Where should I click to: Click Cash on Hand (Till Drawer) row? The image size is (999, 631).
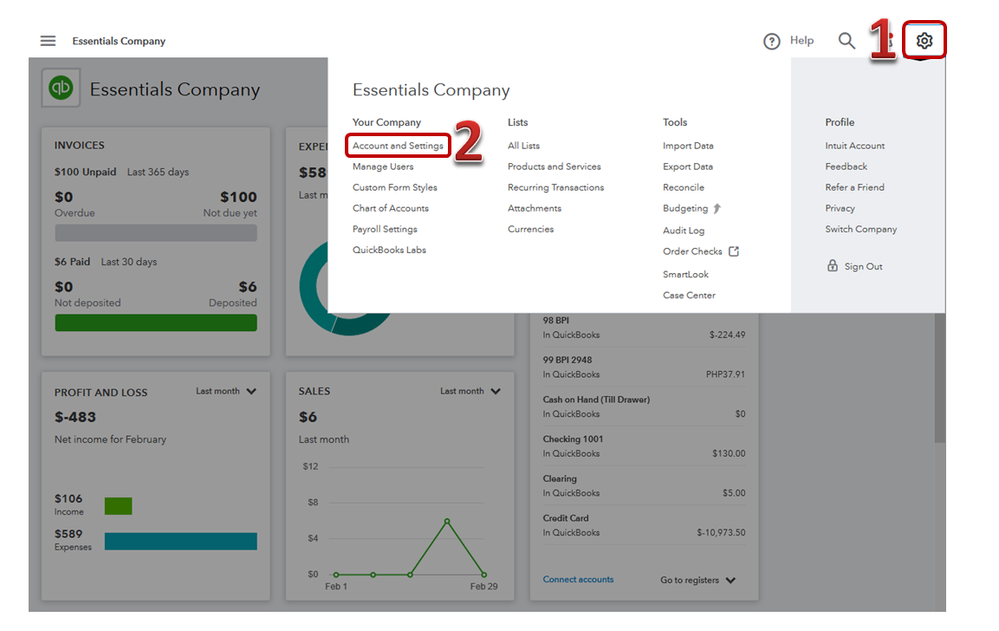(643, 407)
